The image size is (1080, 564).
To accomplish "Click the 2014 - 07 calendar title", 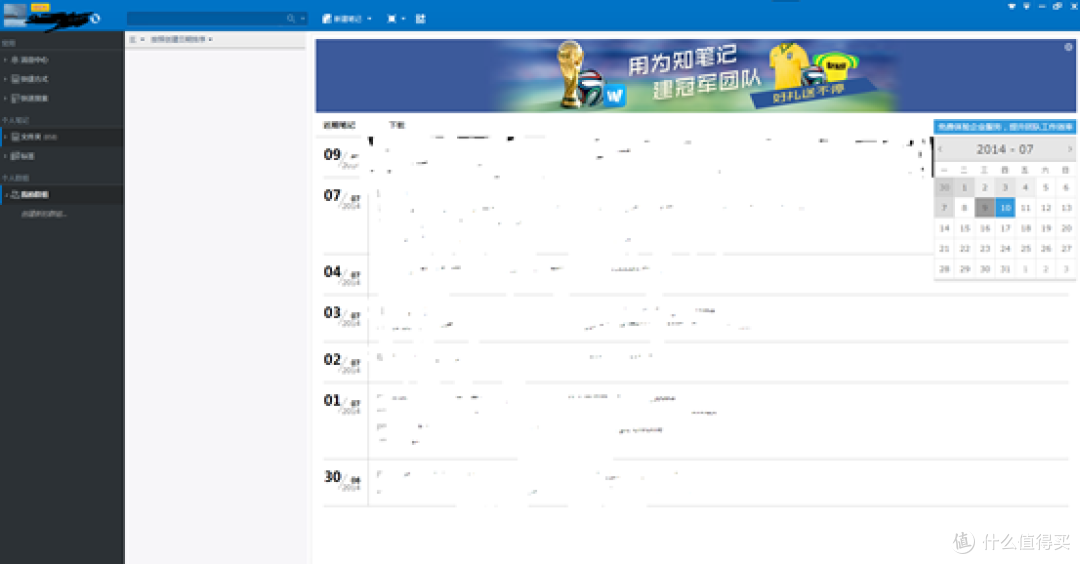I will [x=1005, y=149].
